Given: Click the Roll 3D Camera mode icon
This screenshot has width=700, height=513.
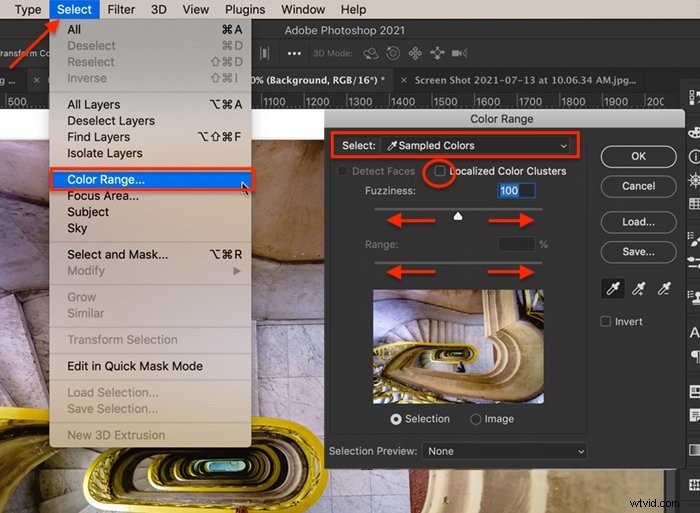Looking at the screenshot, I should point(393,54).
